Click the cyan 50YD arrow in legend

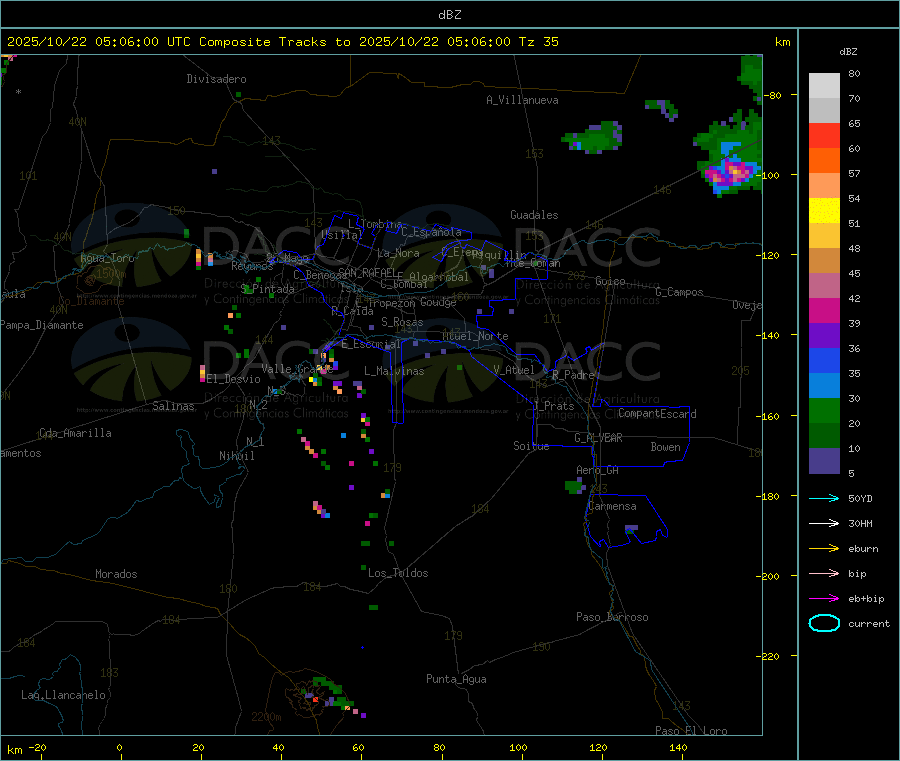[x=824, y=498]
